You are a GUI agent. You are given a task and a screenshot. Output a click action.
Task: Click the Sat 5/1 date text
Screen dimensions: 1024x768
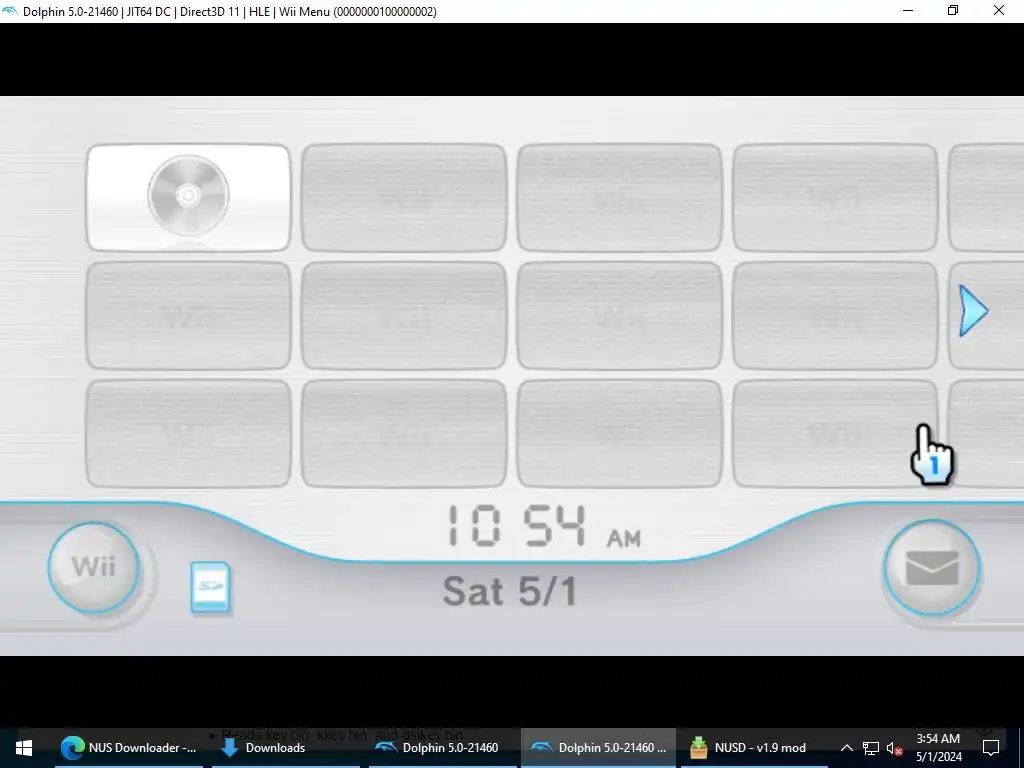tap(509, 591)
